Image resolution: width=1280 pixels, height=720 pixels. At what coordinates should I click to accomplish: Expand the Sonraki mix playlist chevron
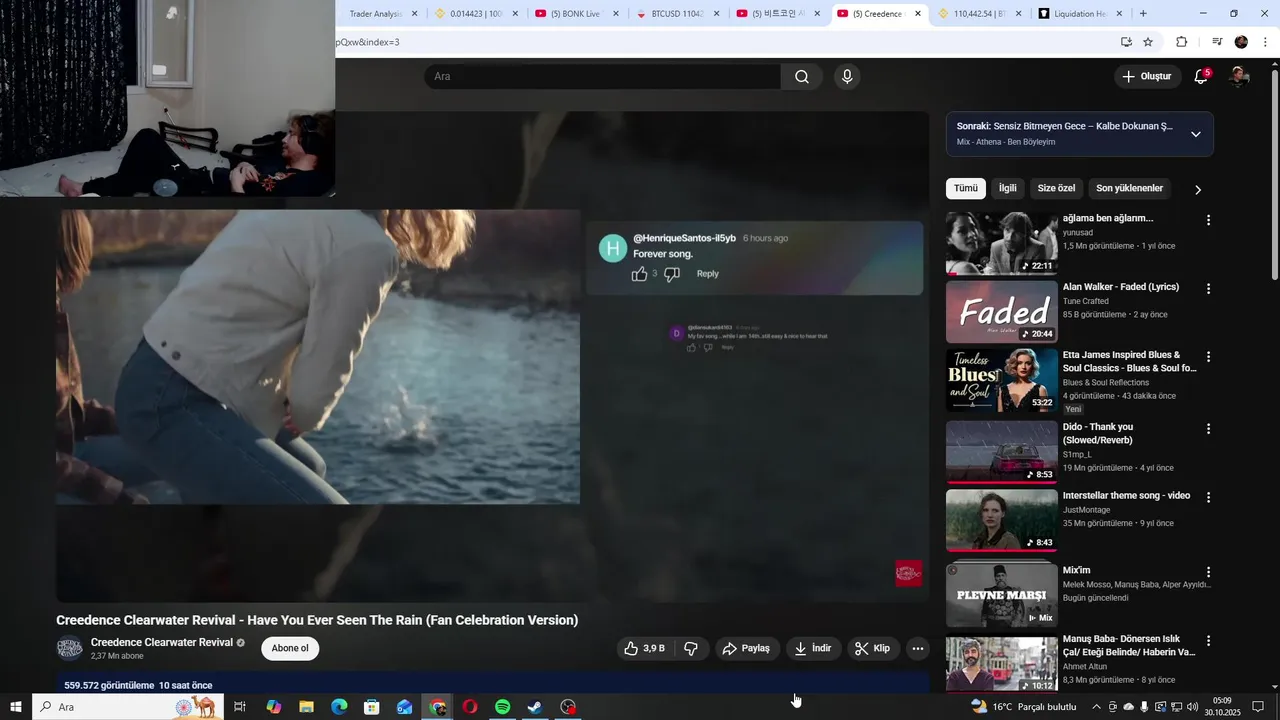(x=1196, y=134)
